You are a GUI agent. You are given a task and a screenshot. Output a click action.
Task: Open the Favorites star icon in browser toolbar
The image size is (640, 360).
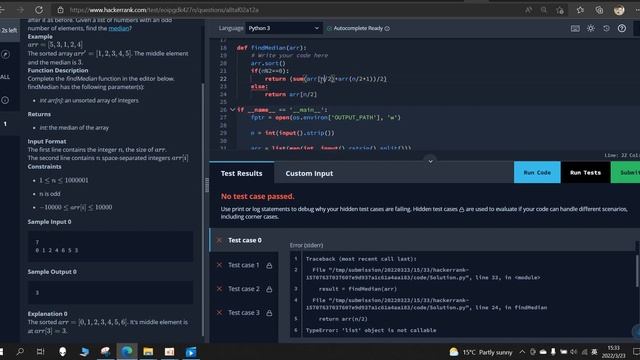580,10
